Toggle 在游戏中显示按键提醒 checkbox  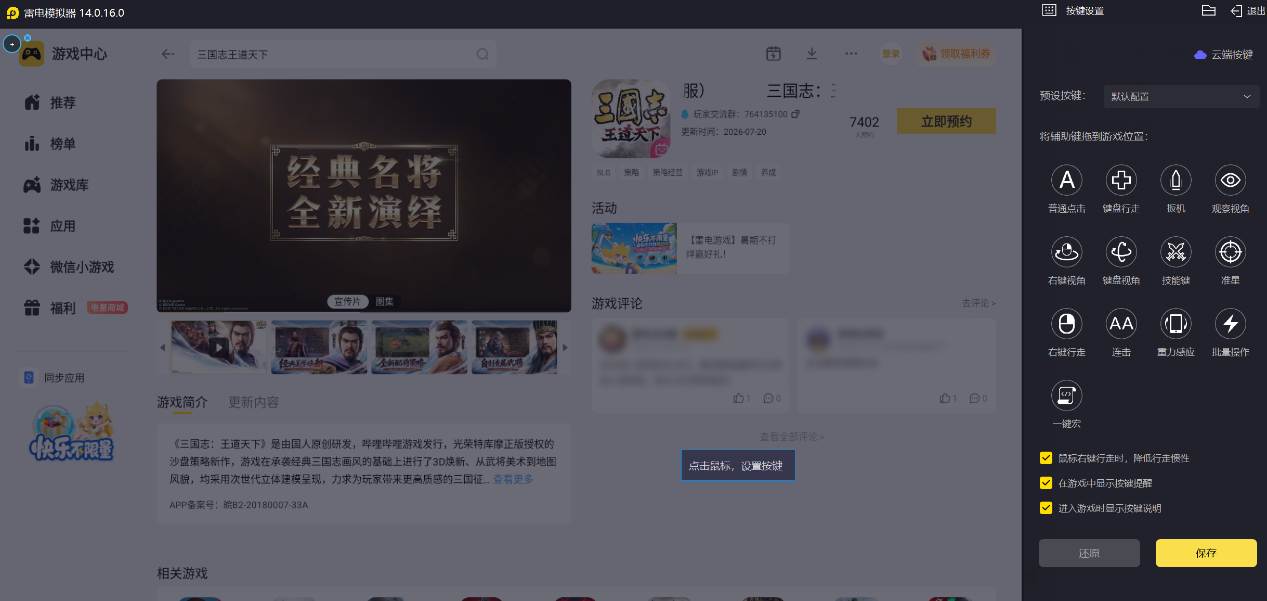coord(1046,483)
